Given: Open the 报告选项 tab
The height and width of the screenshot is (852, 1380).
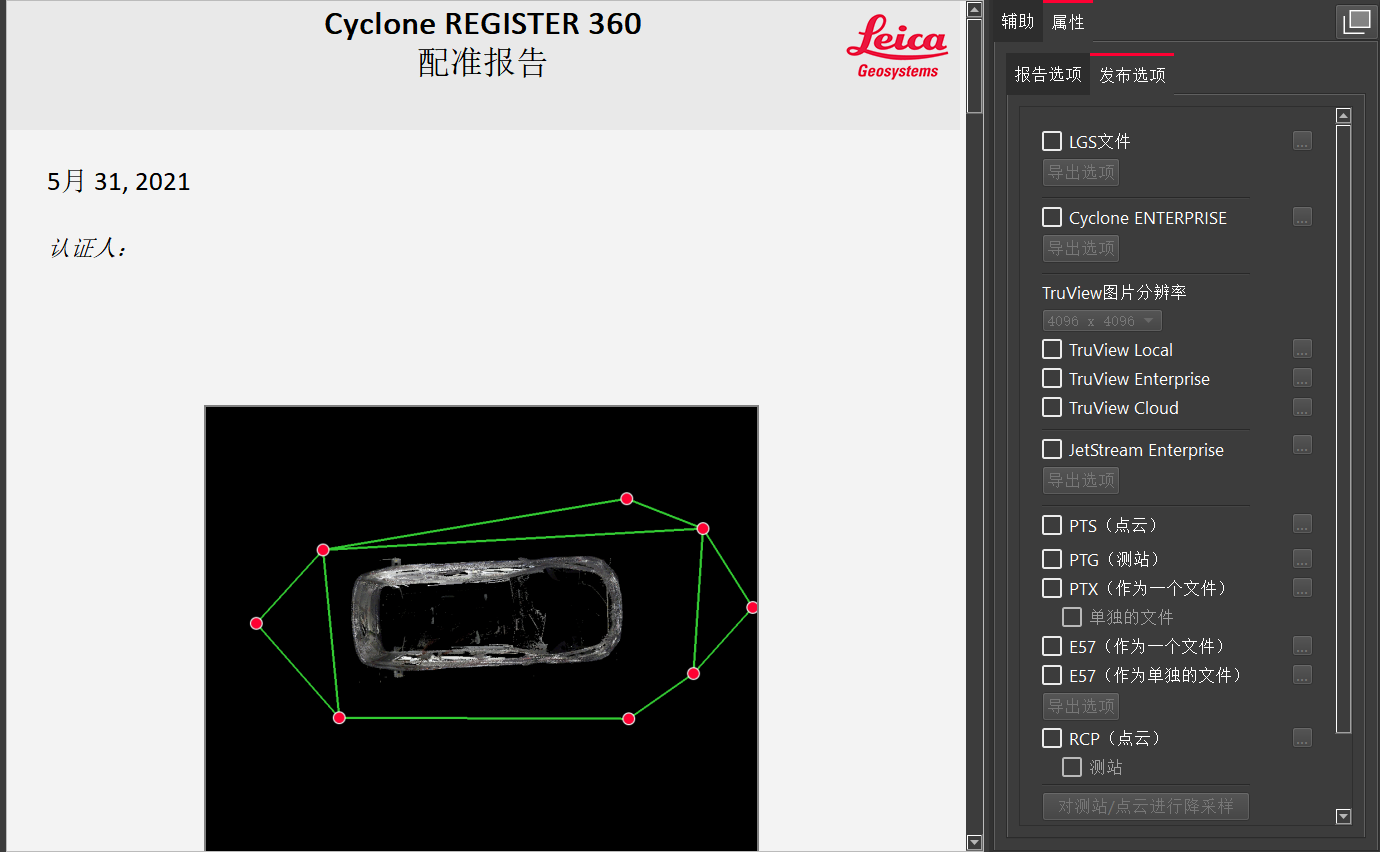Looking at the screenshot, I should coord(1048,74).
